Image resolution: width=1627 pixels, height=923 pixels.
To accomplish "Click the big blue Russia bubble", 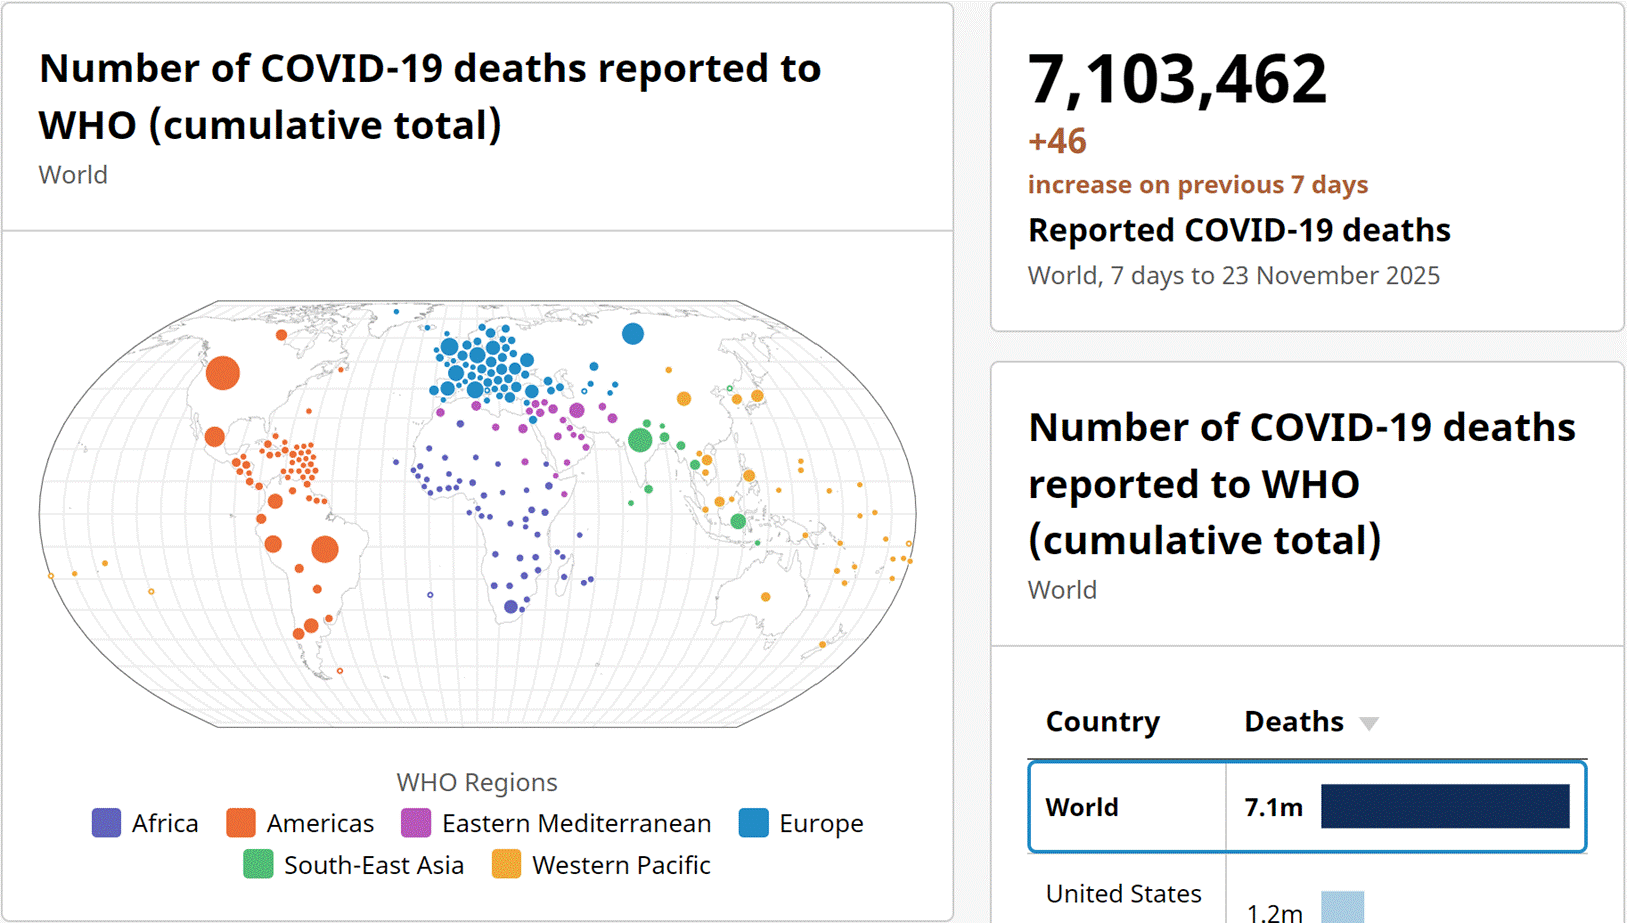I will pyautogui.click(x=632, y=334).
